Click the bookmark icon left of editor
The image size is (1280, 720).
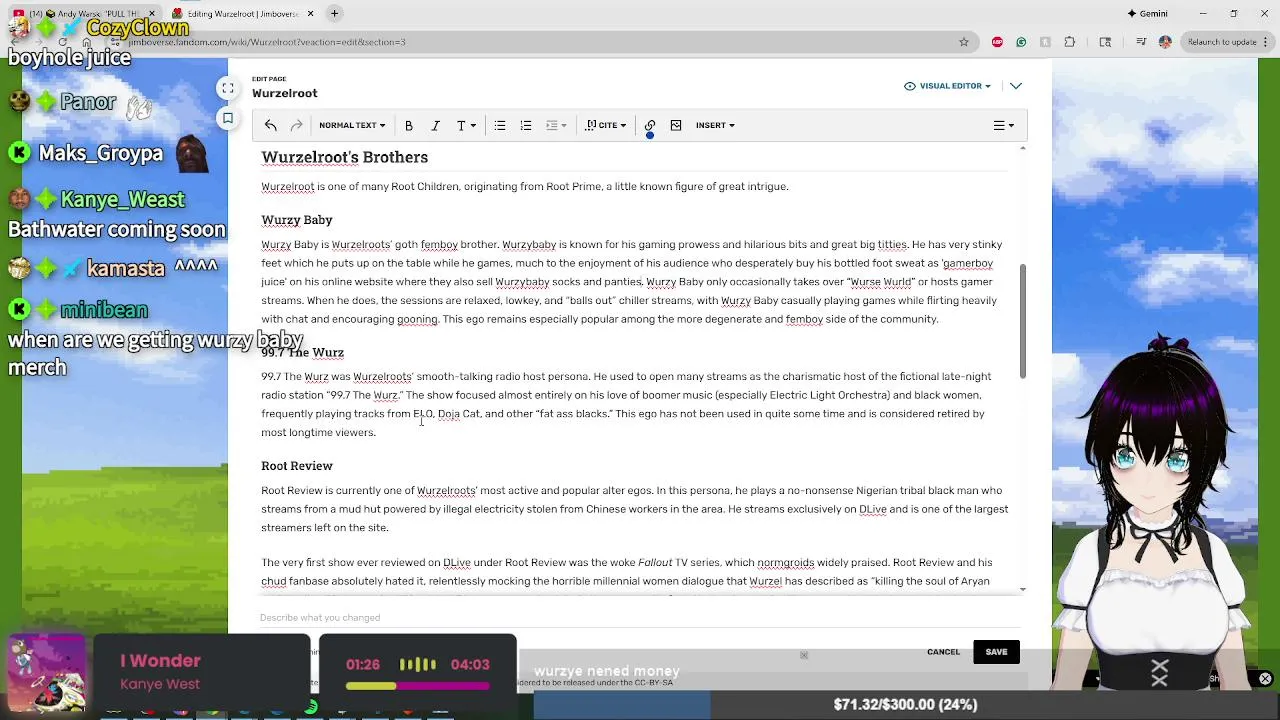pyautogui.click(x=228, y=118)
